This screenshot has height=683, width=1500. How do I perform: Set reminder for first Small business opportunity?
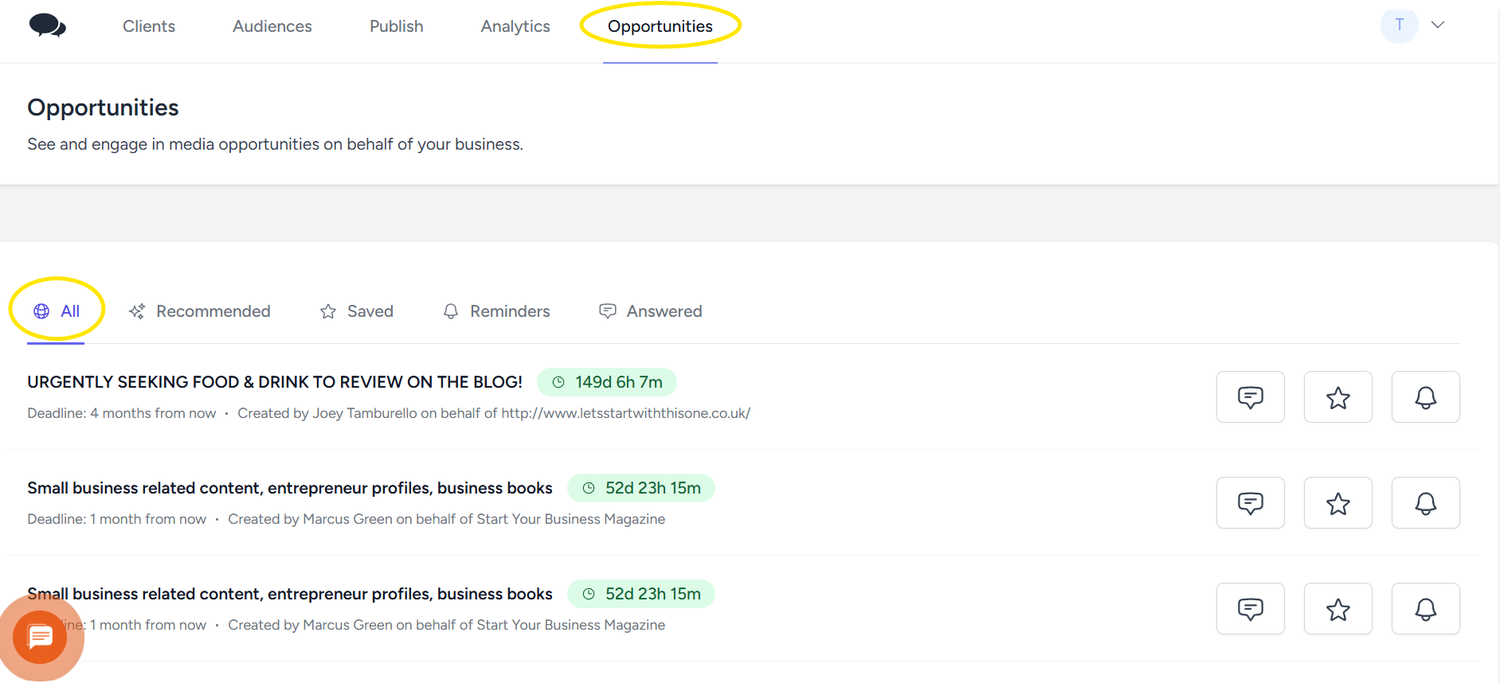click(x=1426, y=503)
